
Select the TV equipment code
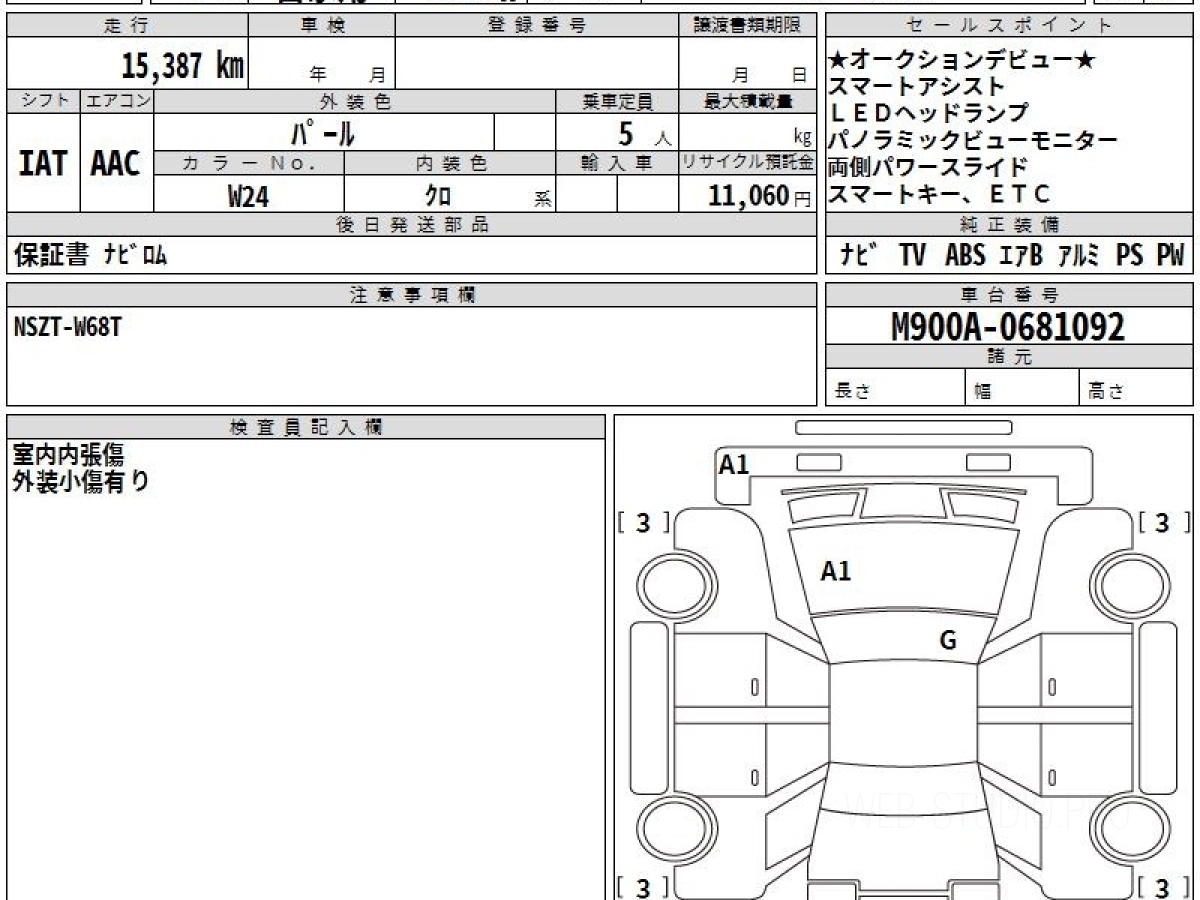coord(912,256)
